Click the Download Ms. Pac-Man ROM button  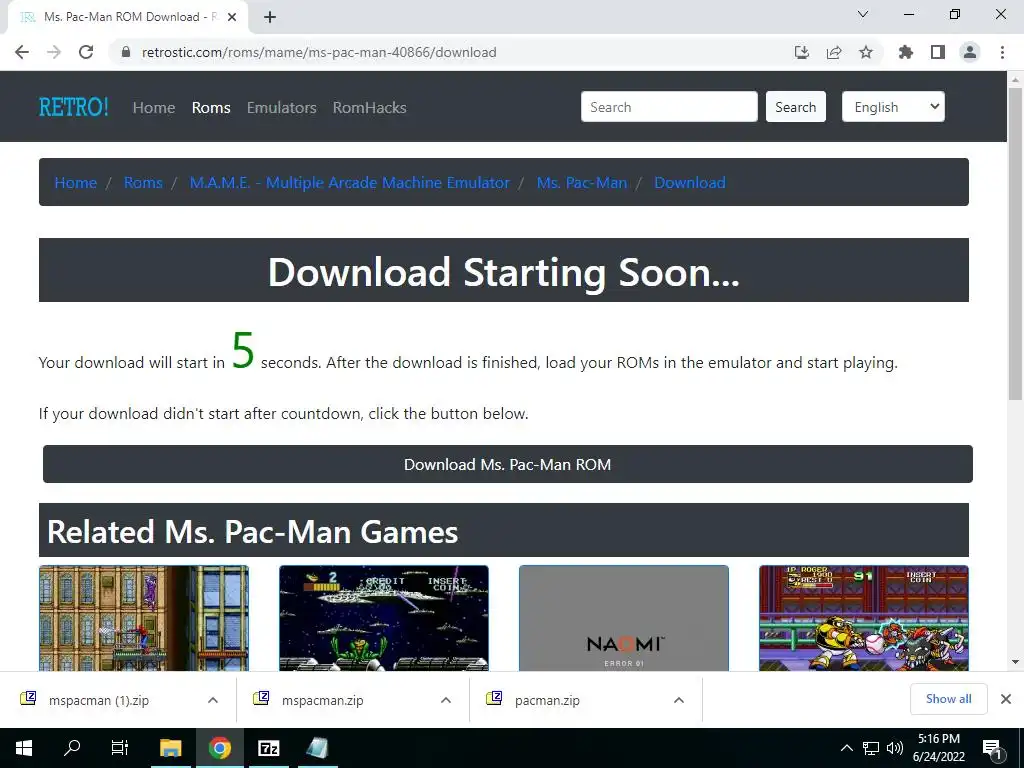click(507, 464)
